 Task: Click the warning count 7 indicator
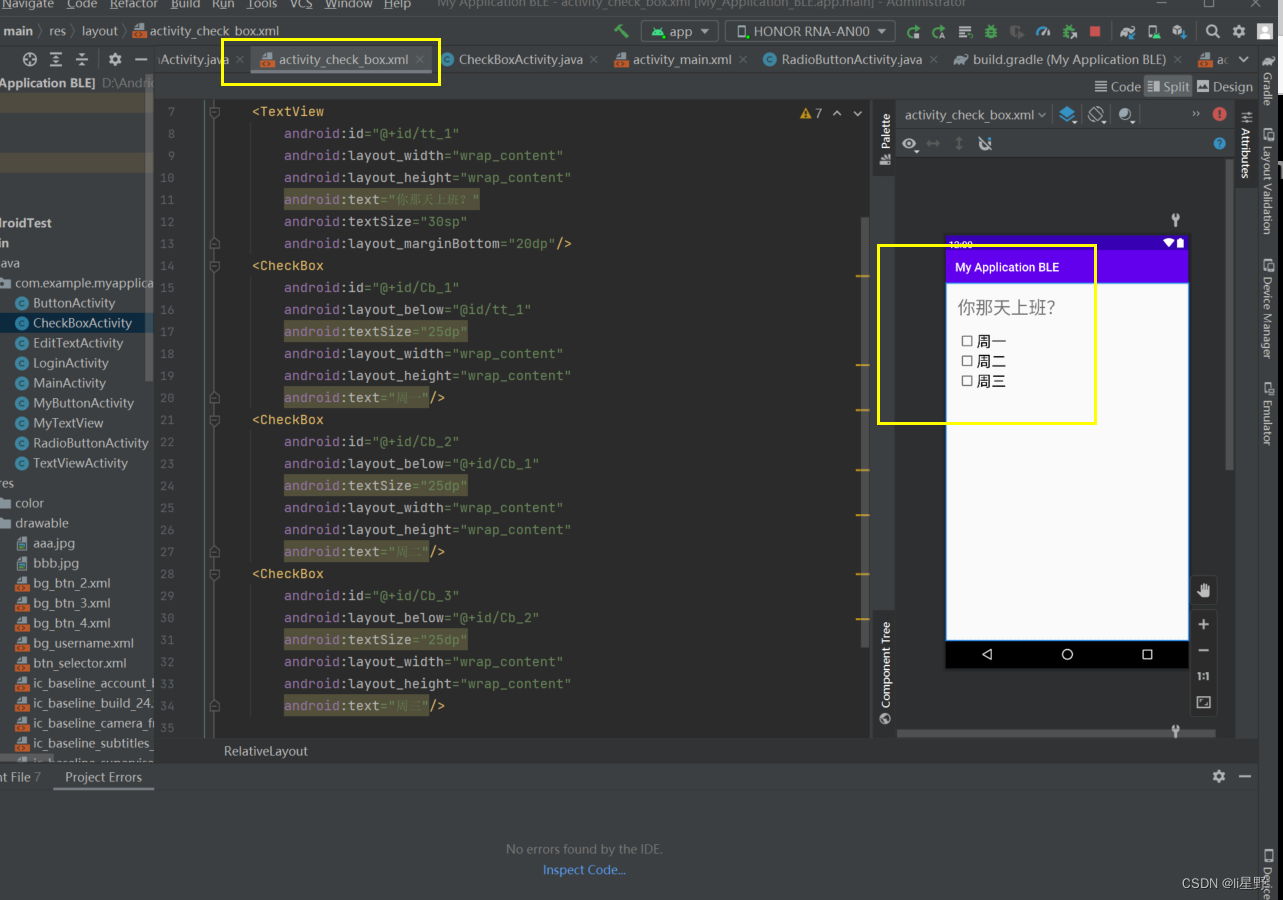(x=811, y=114)
